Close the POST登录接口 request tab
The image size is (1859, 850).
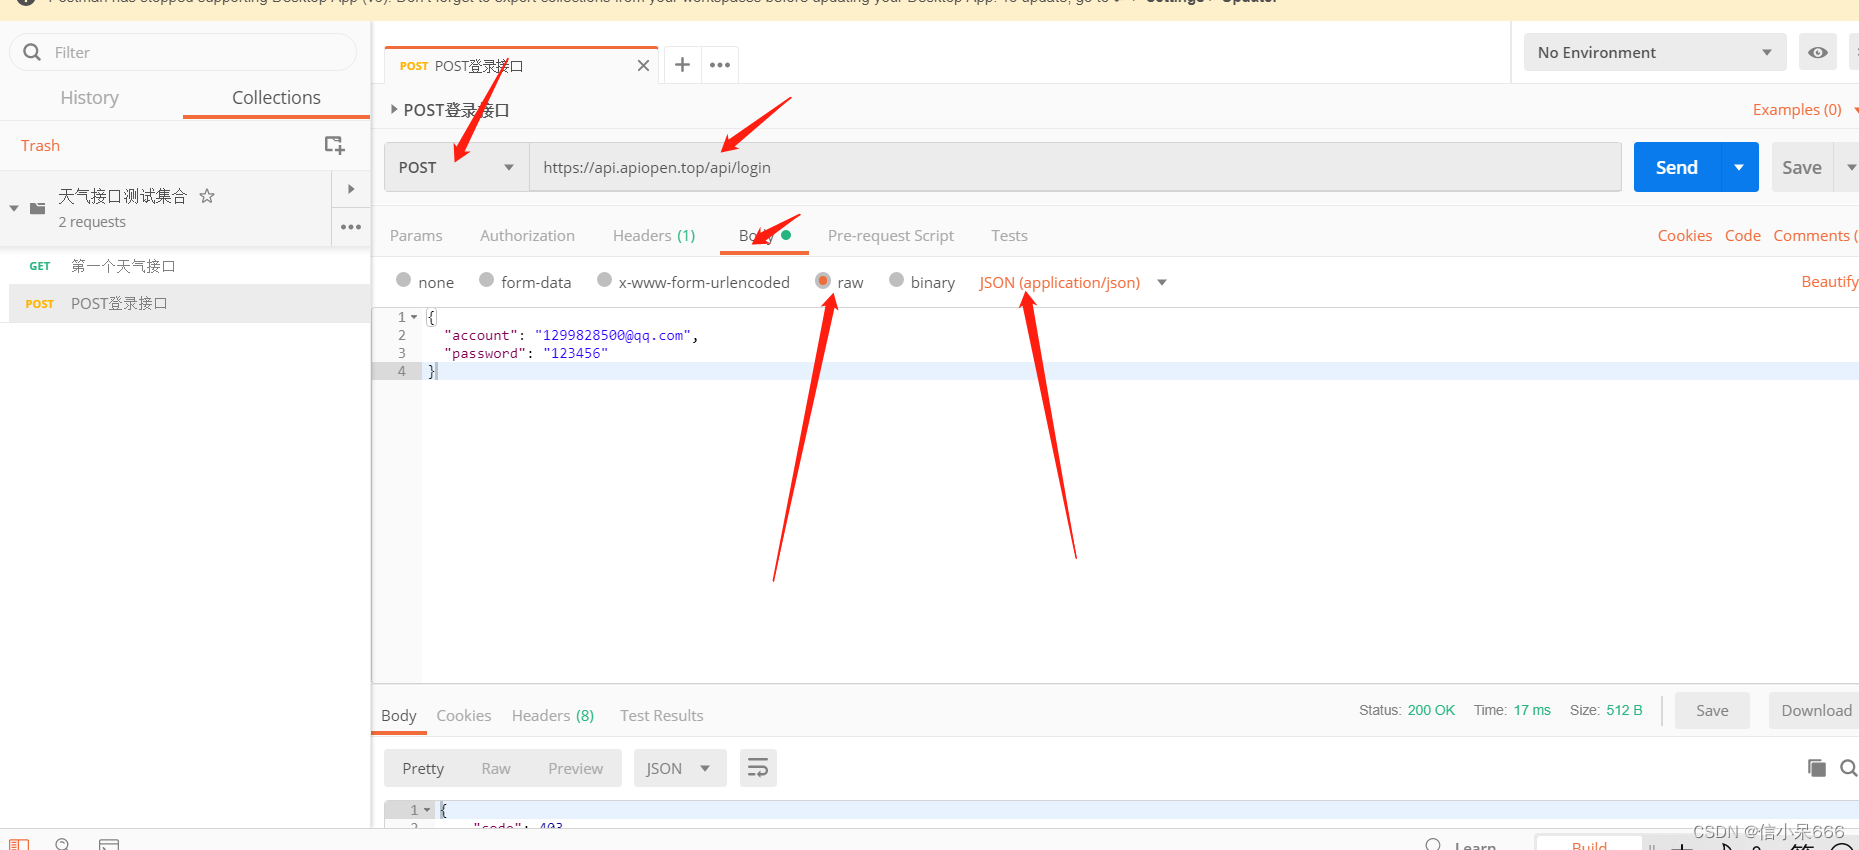pyautogui.click(x=643, y=66)
